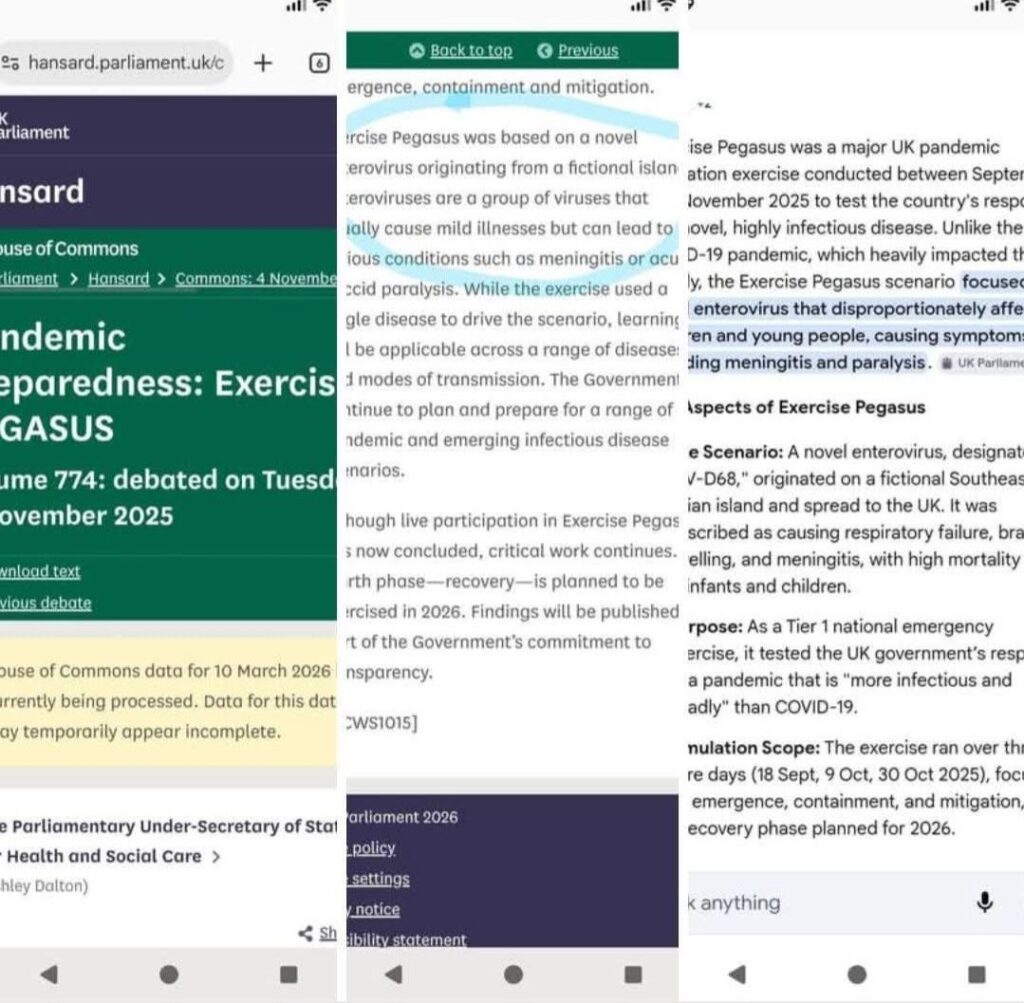The image size is (1024, 1003).
Task: Tap the microphone icon in ask box
Action: tap(985, 903)
